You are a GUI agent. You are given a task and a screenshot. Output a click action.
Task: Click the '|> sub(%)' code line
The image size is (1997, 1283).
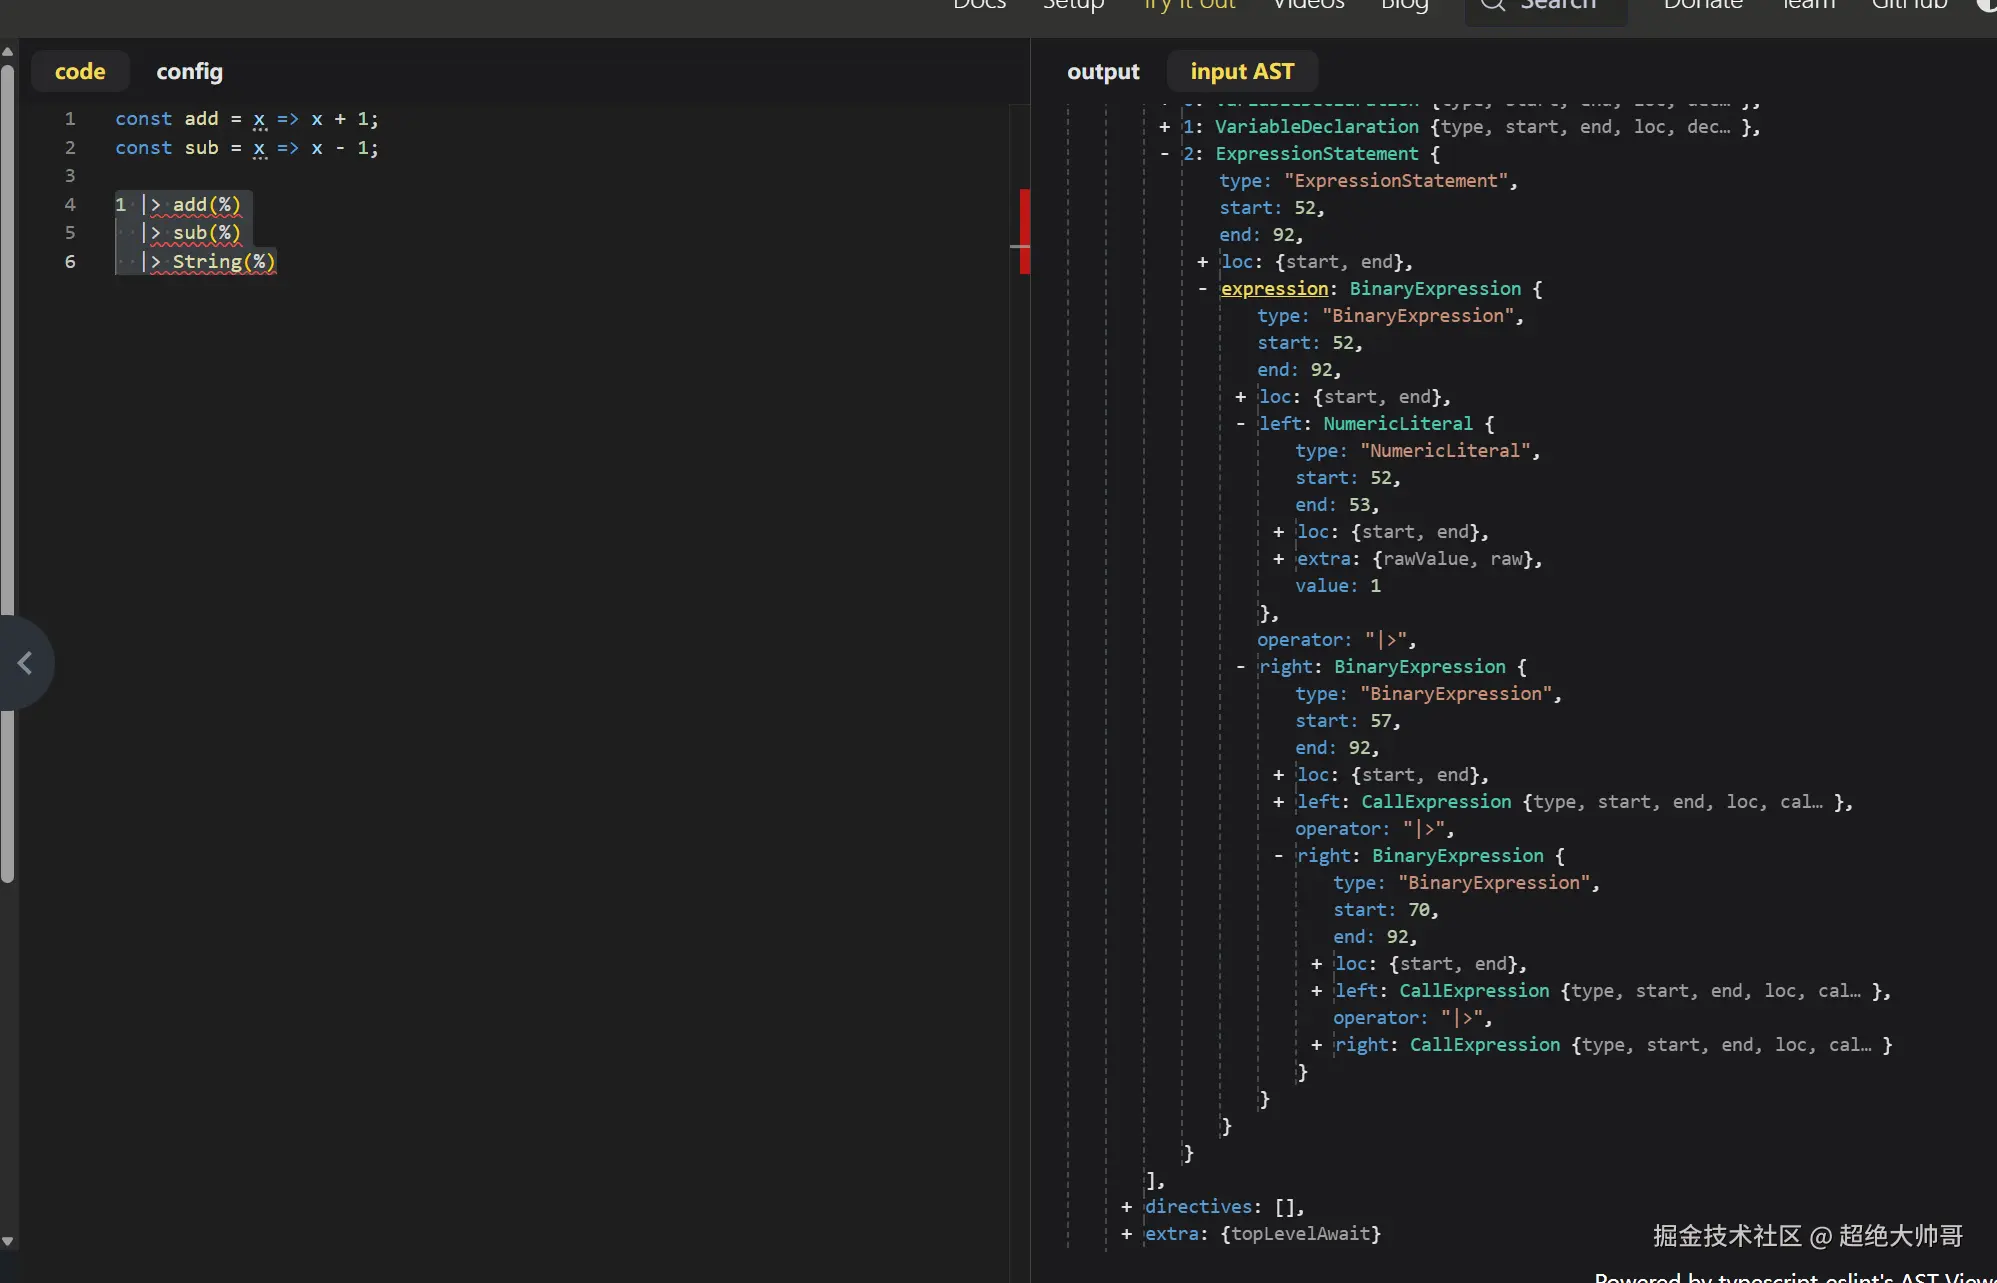(x=191, y=233)
